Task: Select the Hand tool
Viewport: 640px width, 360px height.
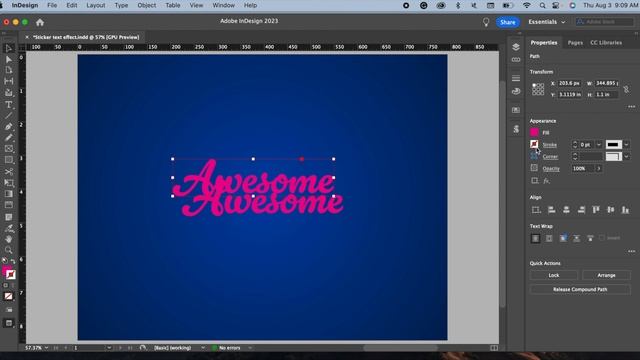Action: 9,239
